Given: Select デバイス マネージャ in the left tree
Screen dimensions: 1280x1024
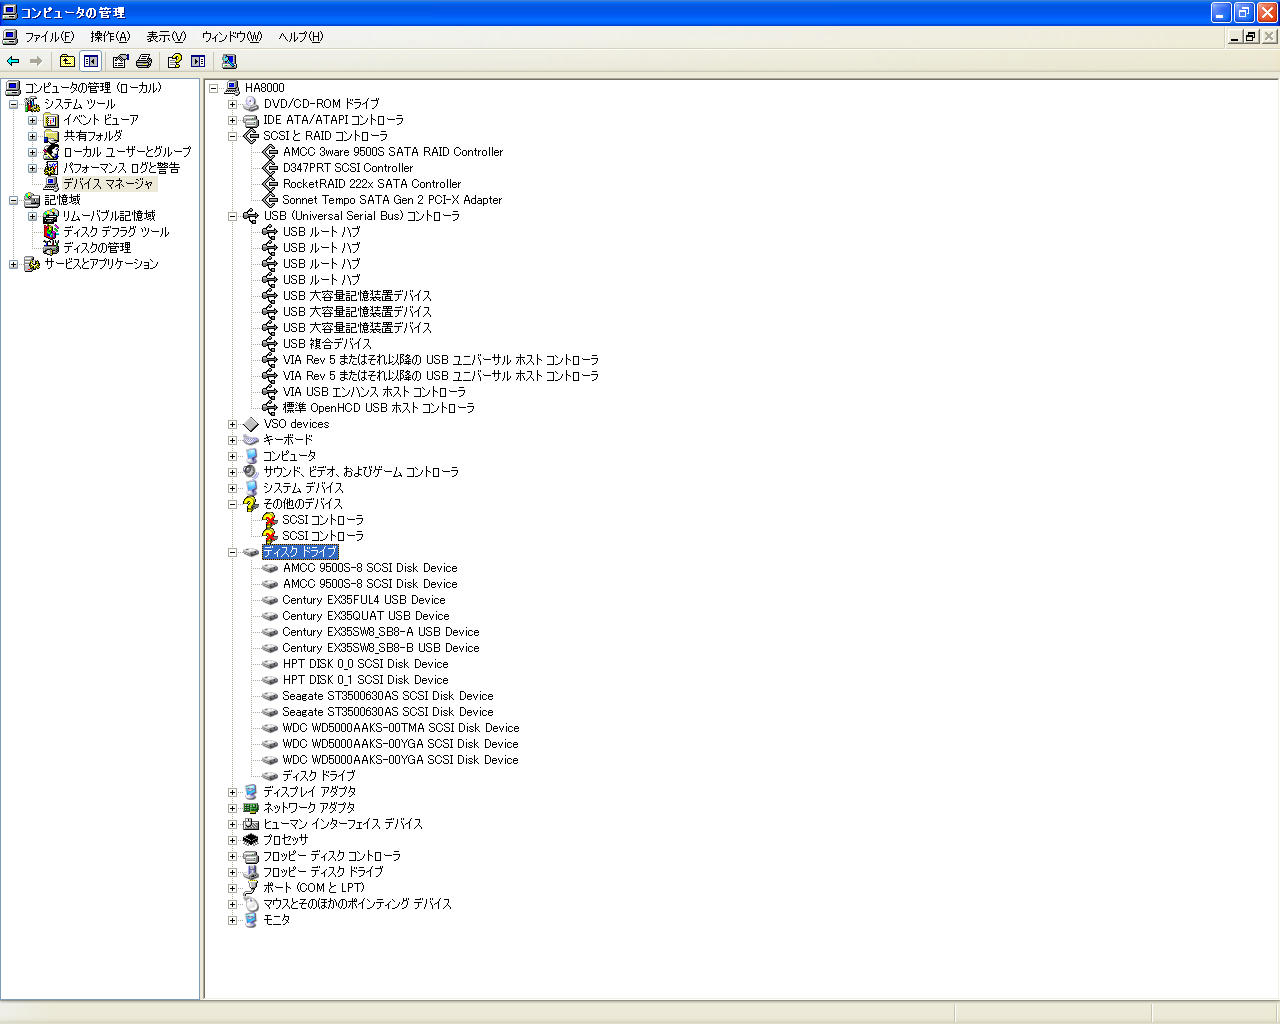Looking at the screenshot, I should 109,184.
